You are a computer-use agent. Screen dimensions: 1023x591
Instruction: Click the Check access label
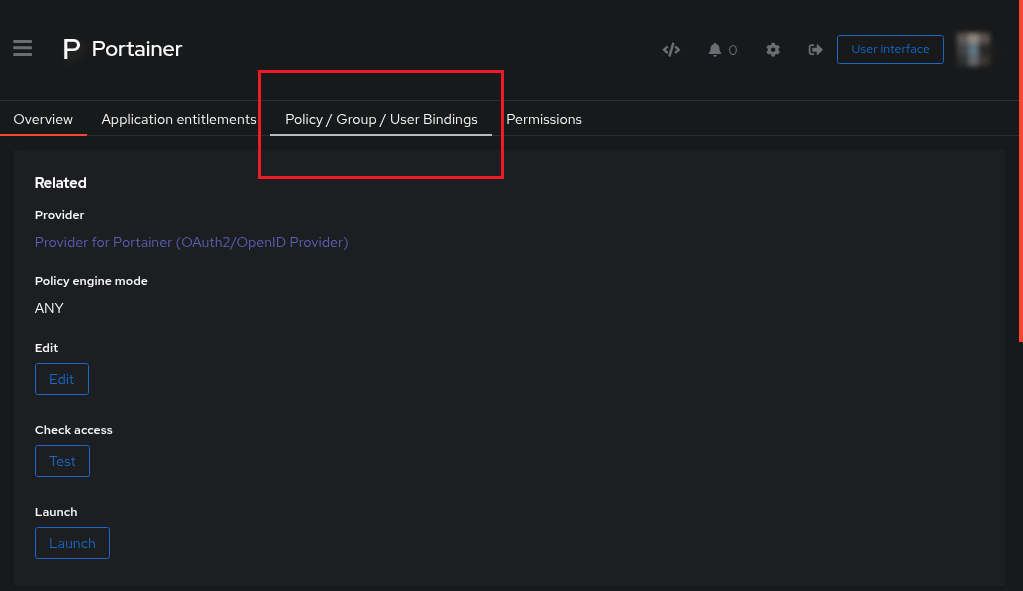(74, 430)
